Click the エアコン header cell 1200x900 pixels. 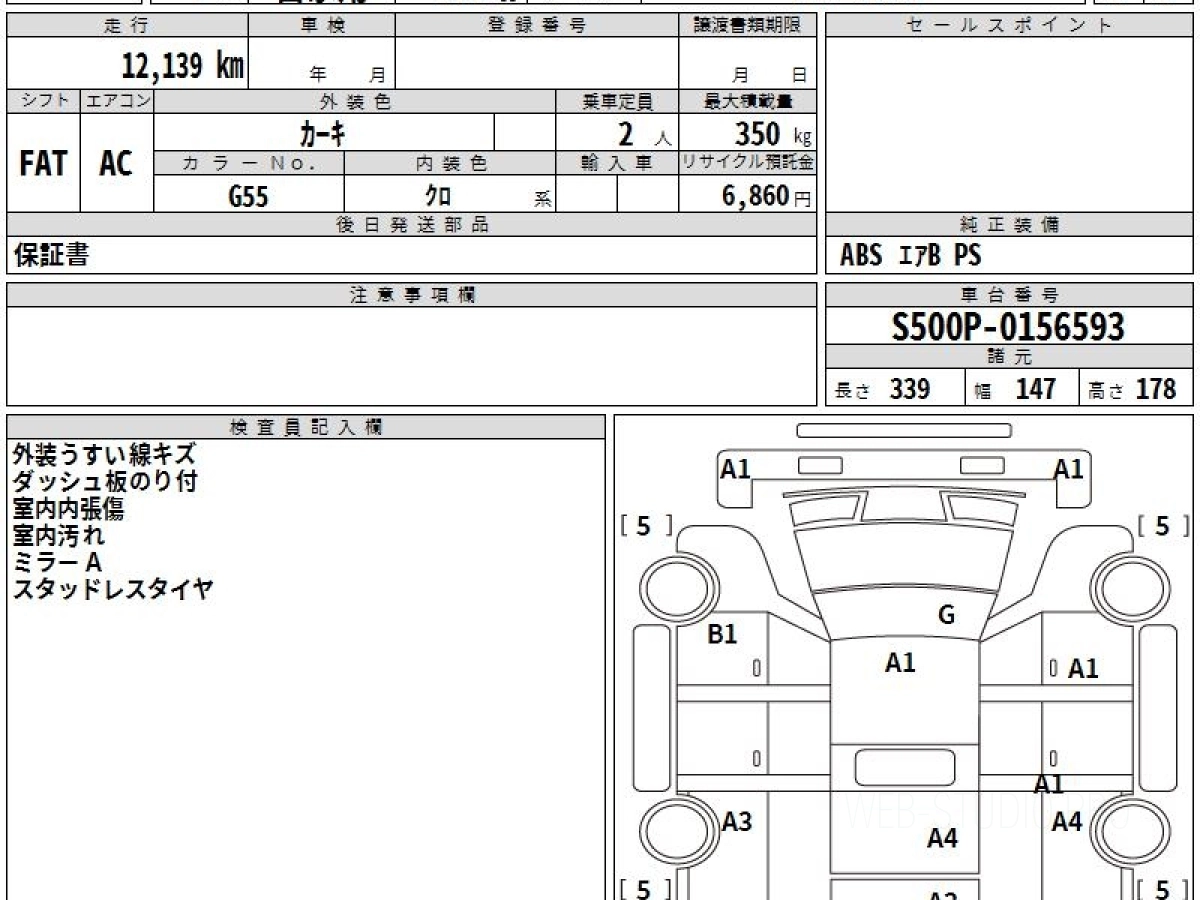point(117,101)
